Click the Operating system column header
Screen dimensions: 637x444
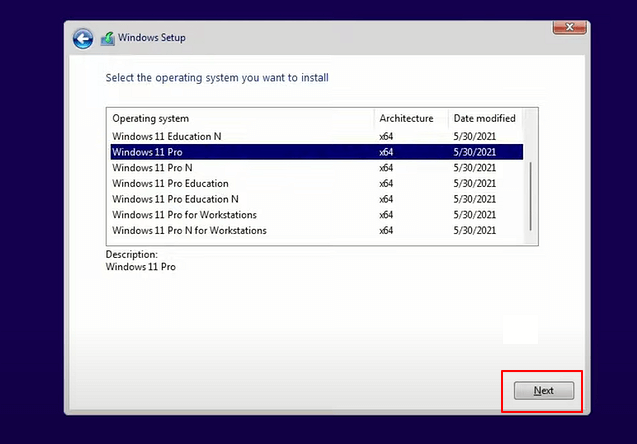click(241, 119)
